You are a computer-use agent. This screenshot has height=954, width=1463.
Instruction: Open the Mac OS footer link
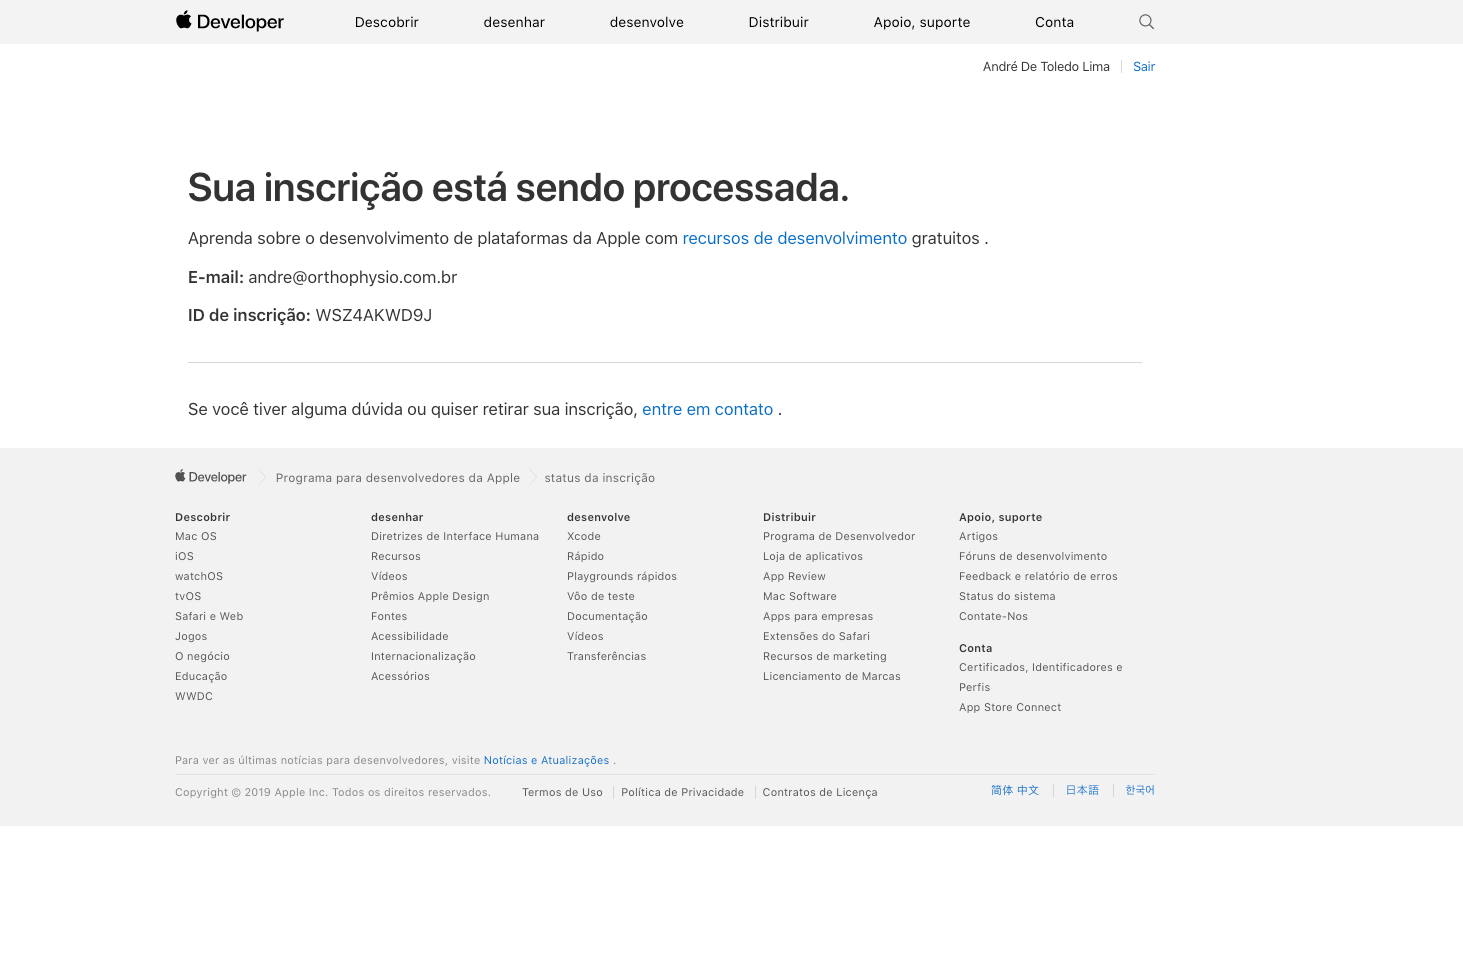click(x=196, y=536)
